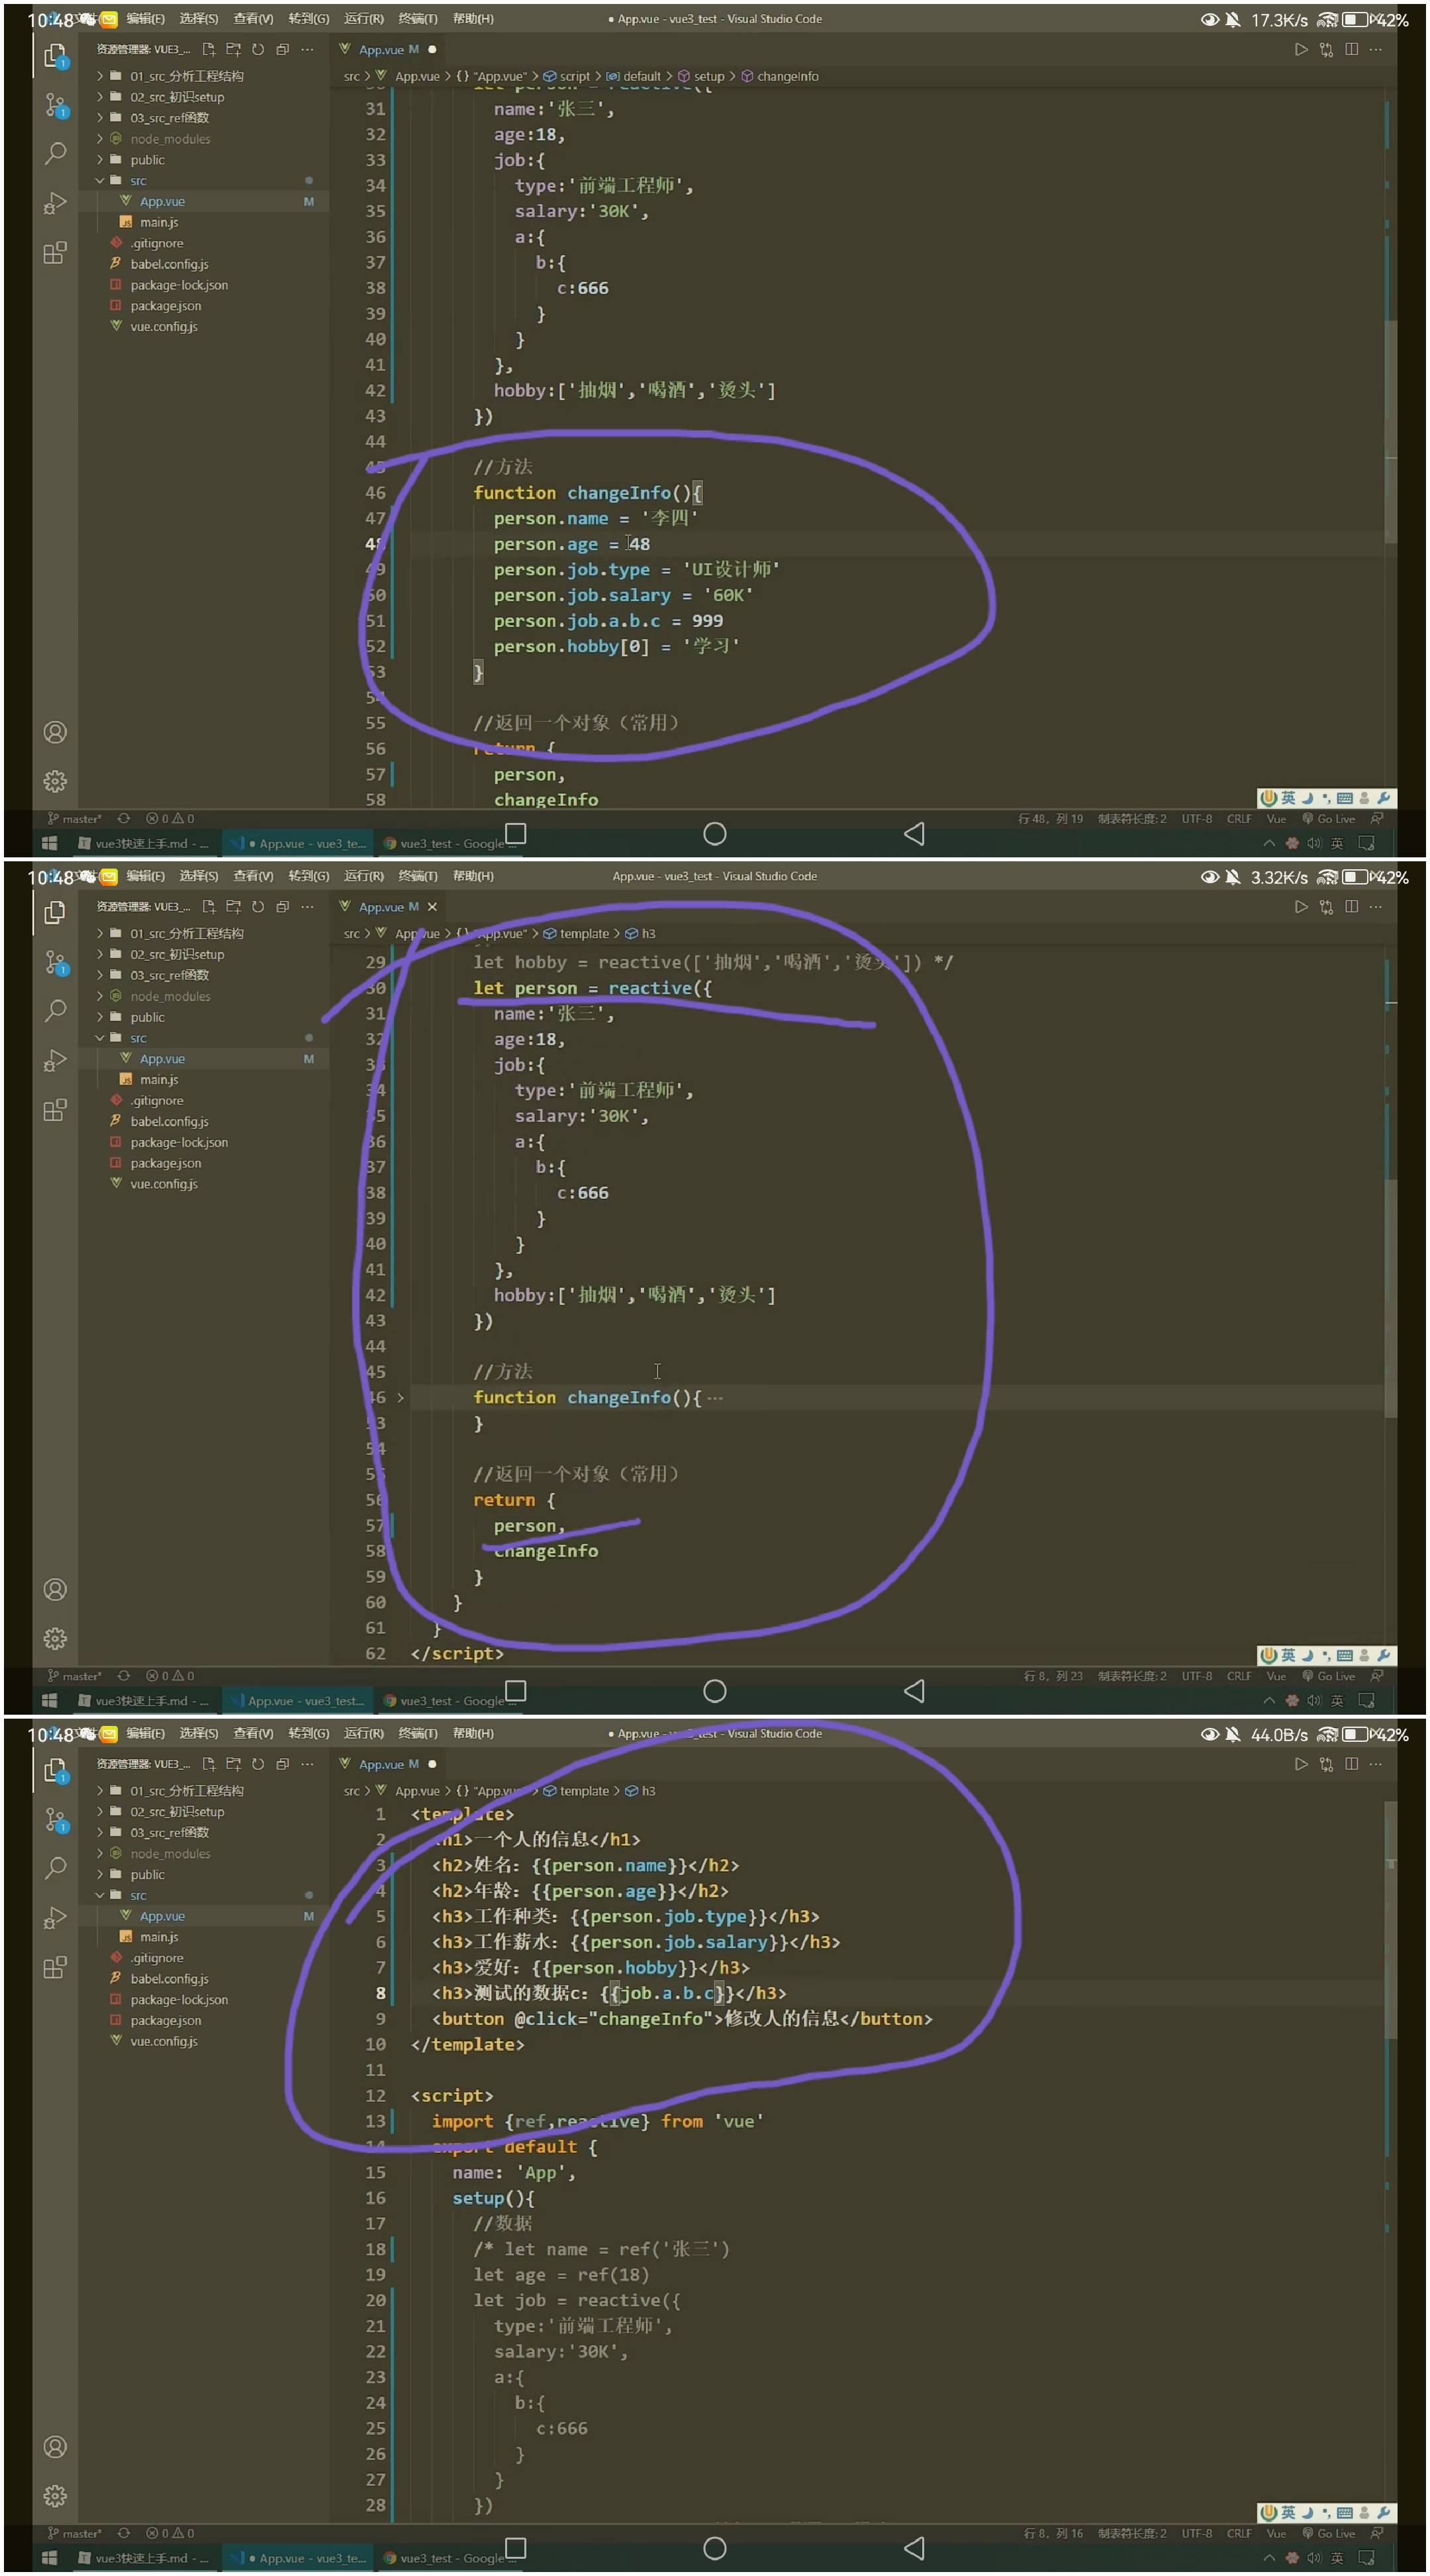Open Run and Debug in middle VS Code window
The width and height of the screenshot is (1430, 2576).
pos(55,1060)
